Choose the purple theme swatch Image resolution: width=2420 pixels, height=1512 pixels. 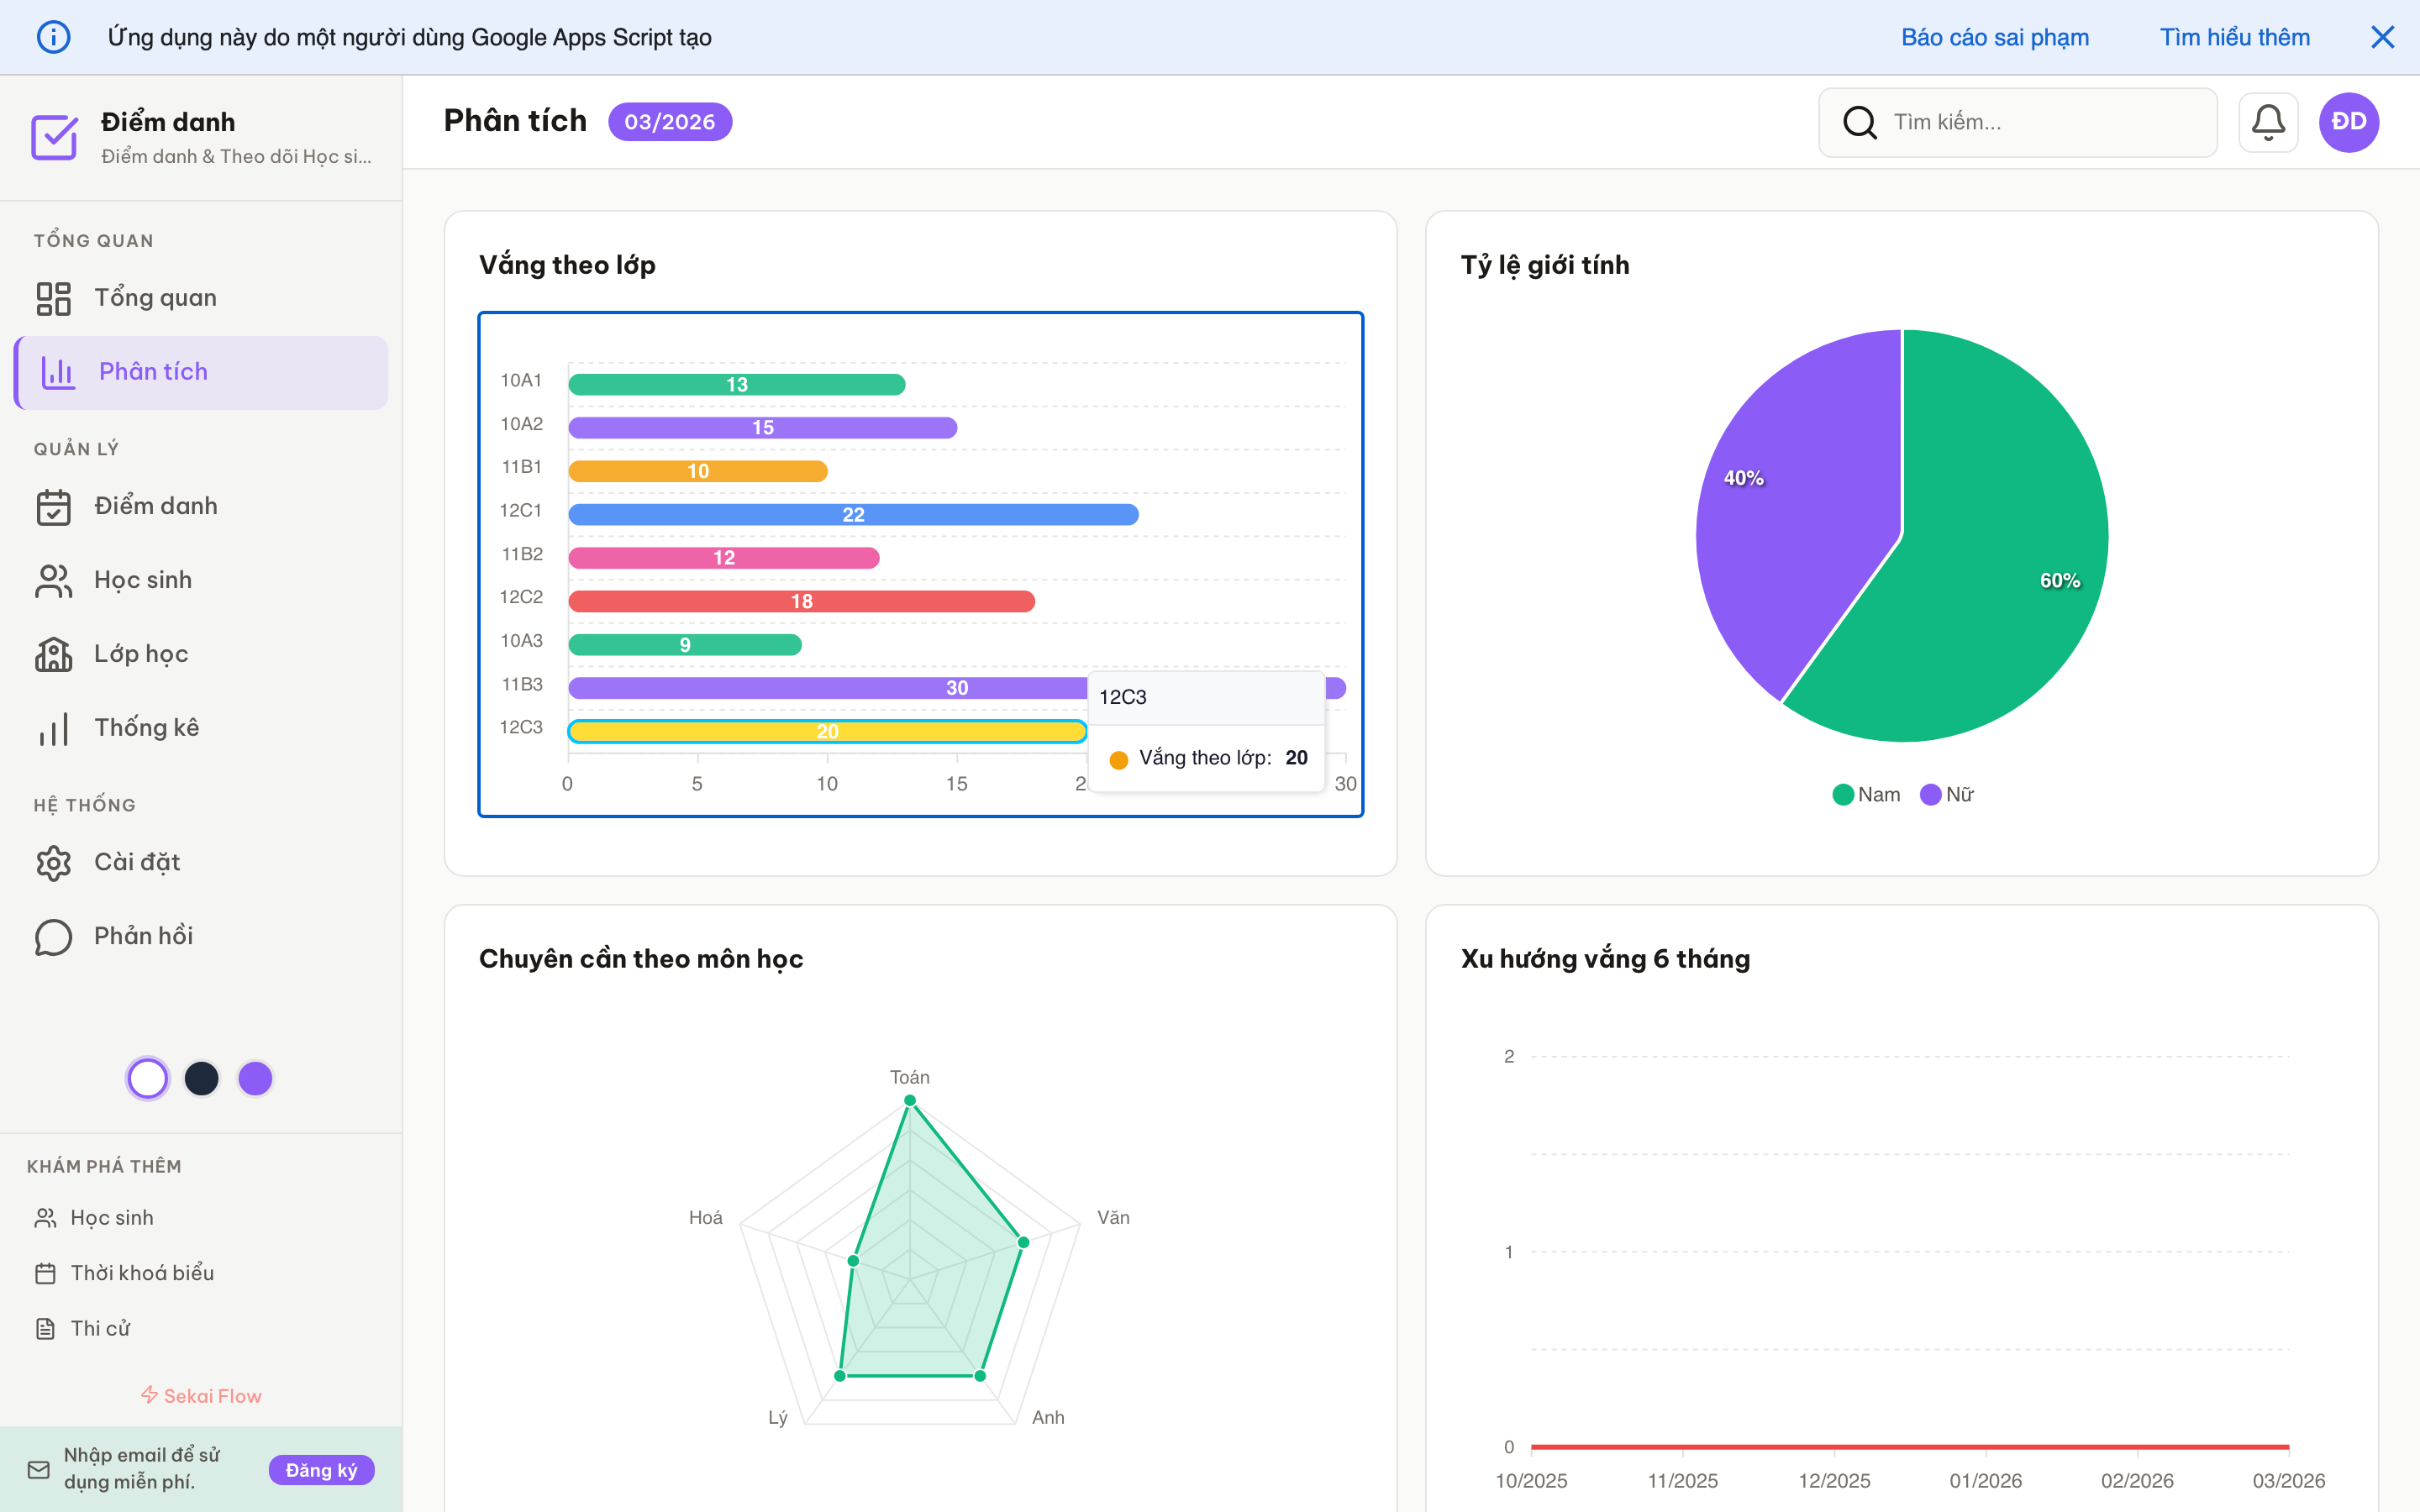(x=256, y=1078)
